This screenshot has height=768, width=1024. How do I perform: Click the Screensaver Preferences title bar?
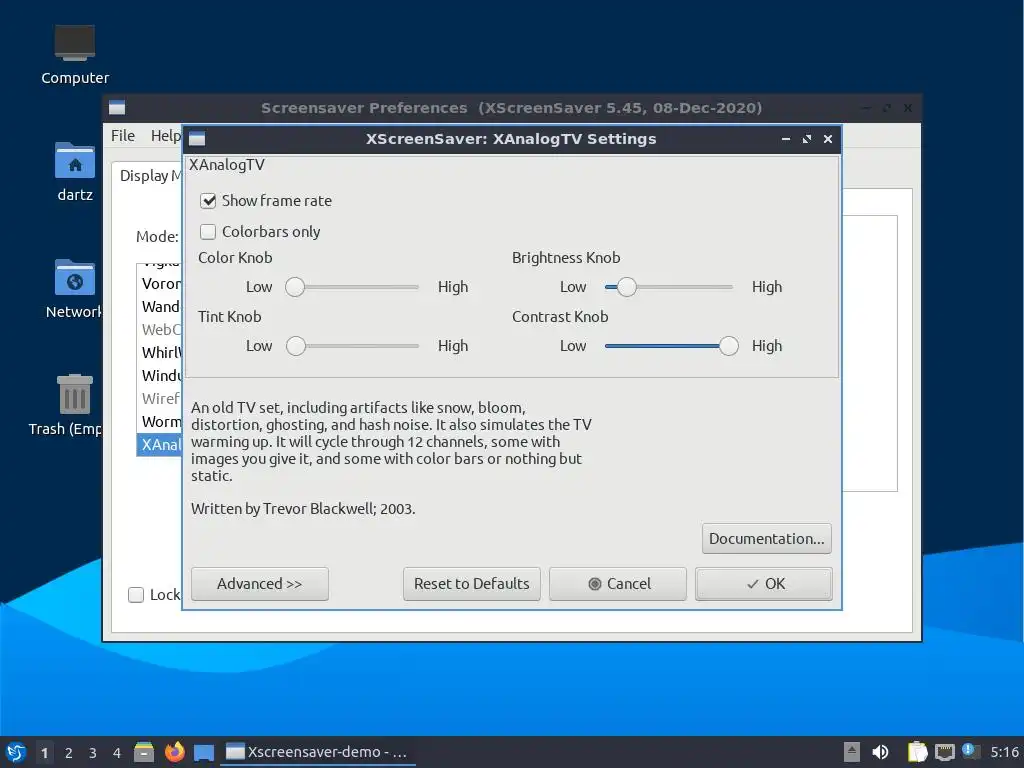[511, 108]
